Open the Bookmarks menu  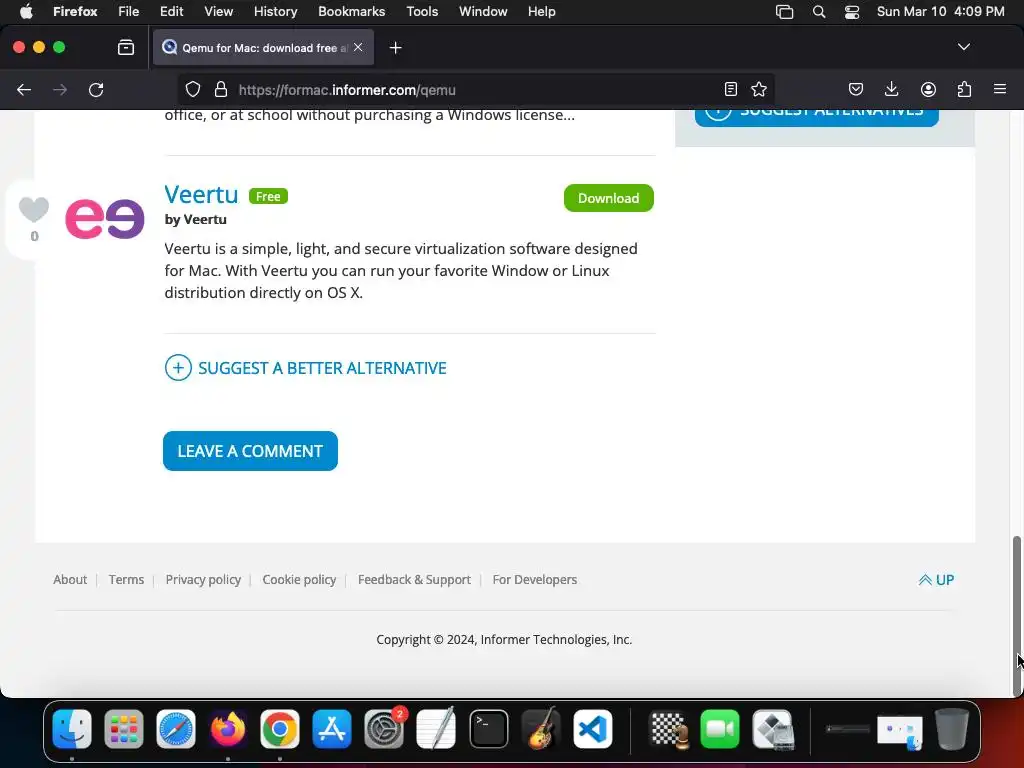coord(351,11)
